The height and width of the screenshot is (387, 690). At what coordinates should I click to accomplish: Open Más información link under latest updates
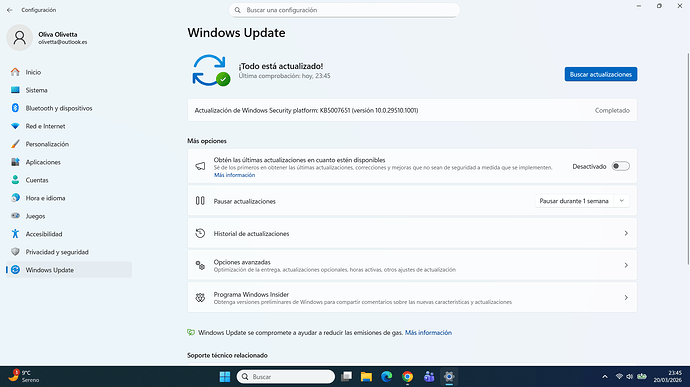(234, 175)
